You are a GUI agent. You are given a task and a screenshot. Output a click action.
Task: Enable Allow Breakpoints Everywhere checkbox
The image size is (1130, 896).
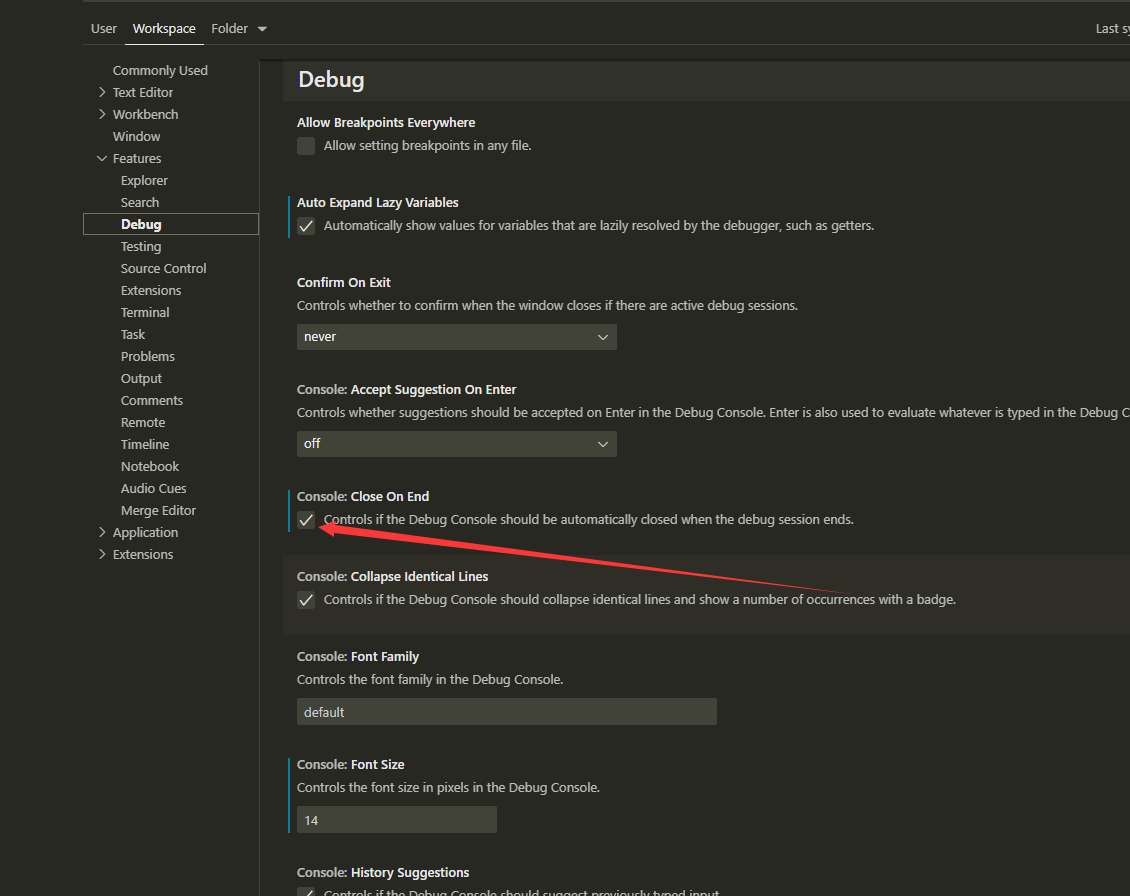(x=306, y=146)
